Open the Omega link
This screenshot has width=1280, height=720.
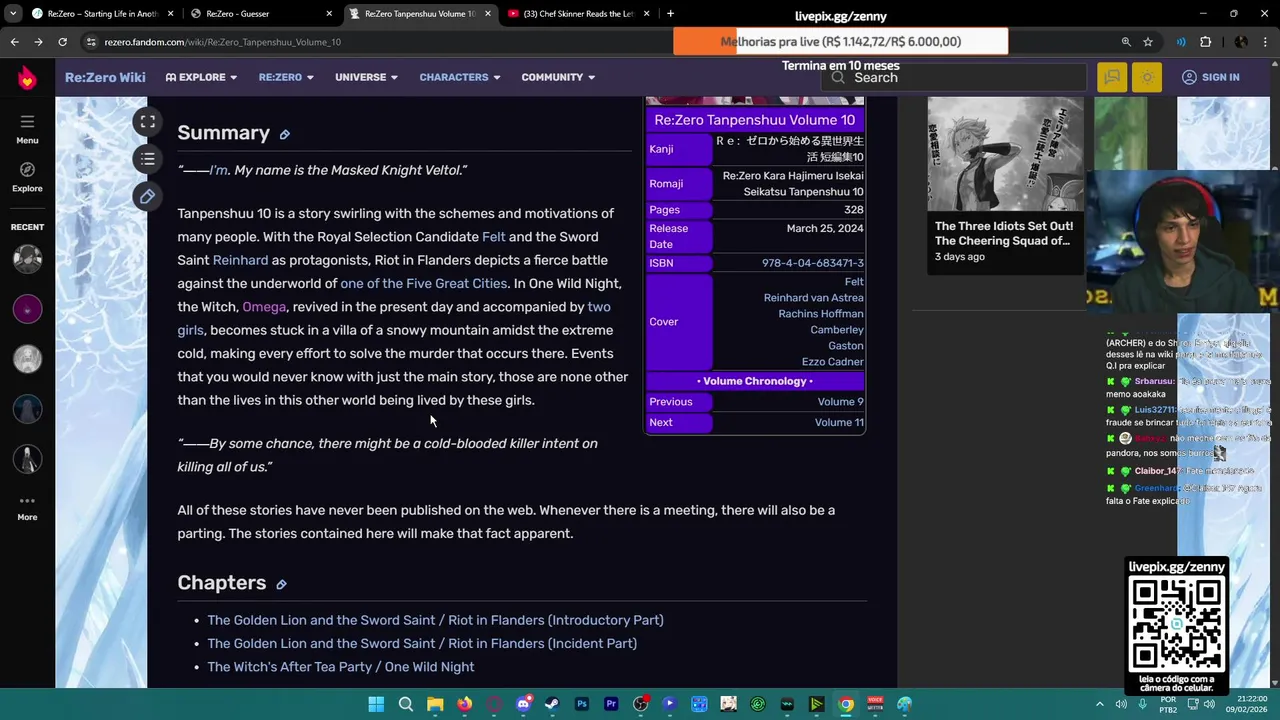click(264, 307)
